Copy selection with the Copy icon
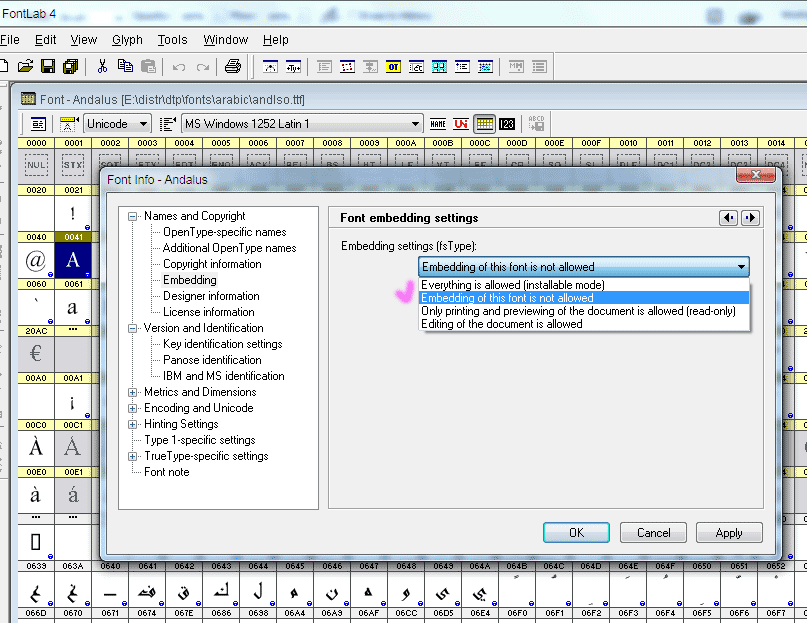Viewport: 807px width, 623px height. 125,66
